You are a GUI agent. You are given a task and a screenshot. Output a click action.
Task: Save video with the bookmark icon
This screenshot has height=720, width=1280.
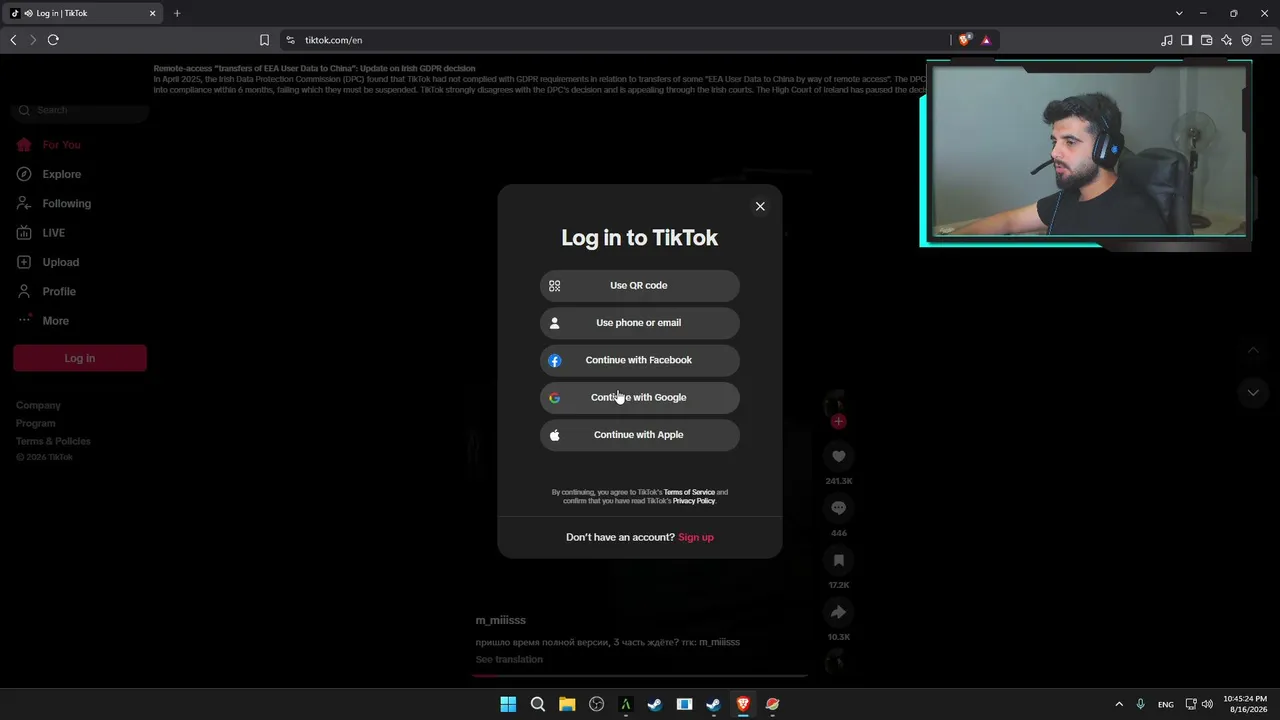839,560
